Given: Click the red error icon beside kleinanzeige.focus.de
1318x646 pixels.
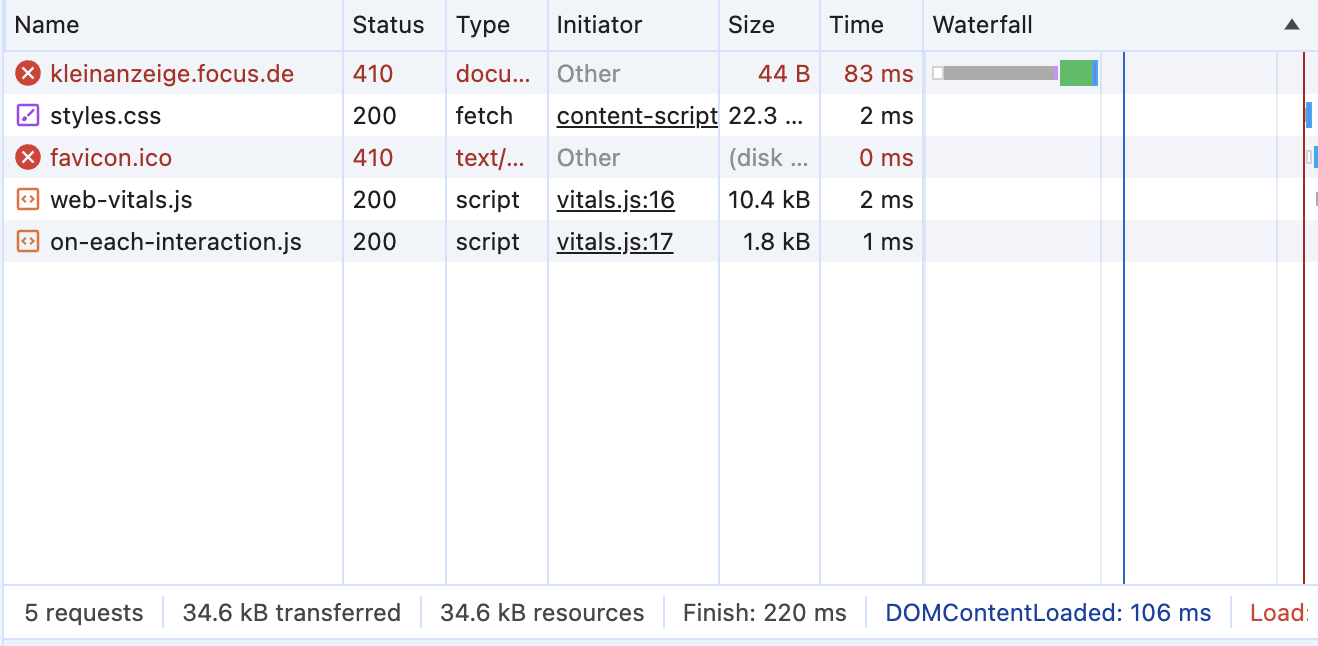Looking at the screenshot, I should click(28, 74).
